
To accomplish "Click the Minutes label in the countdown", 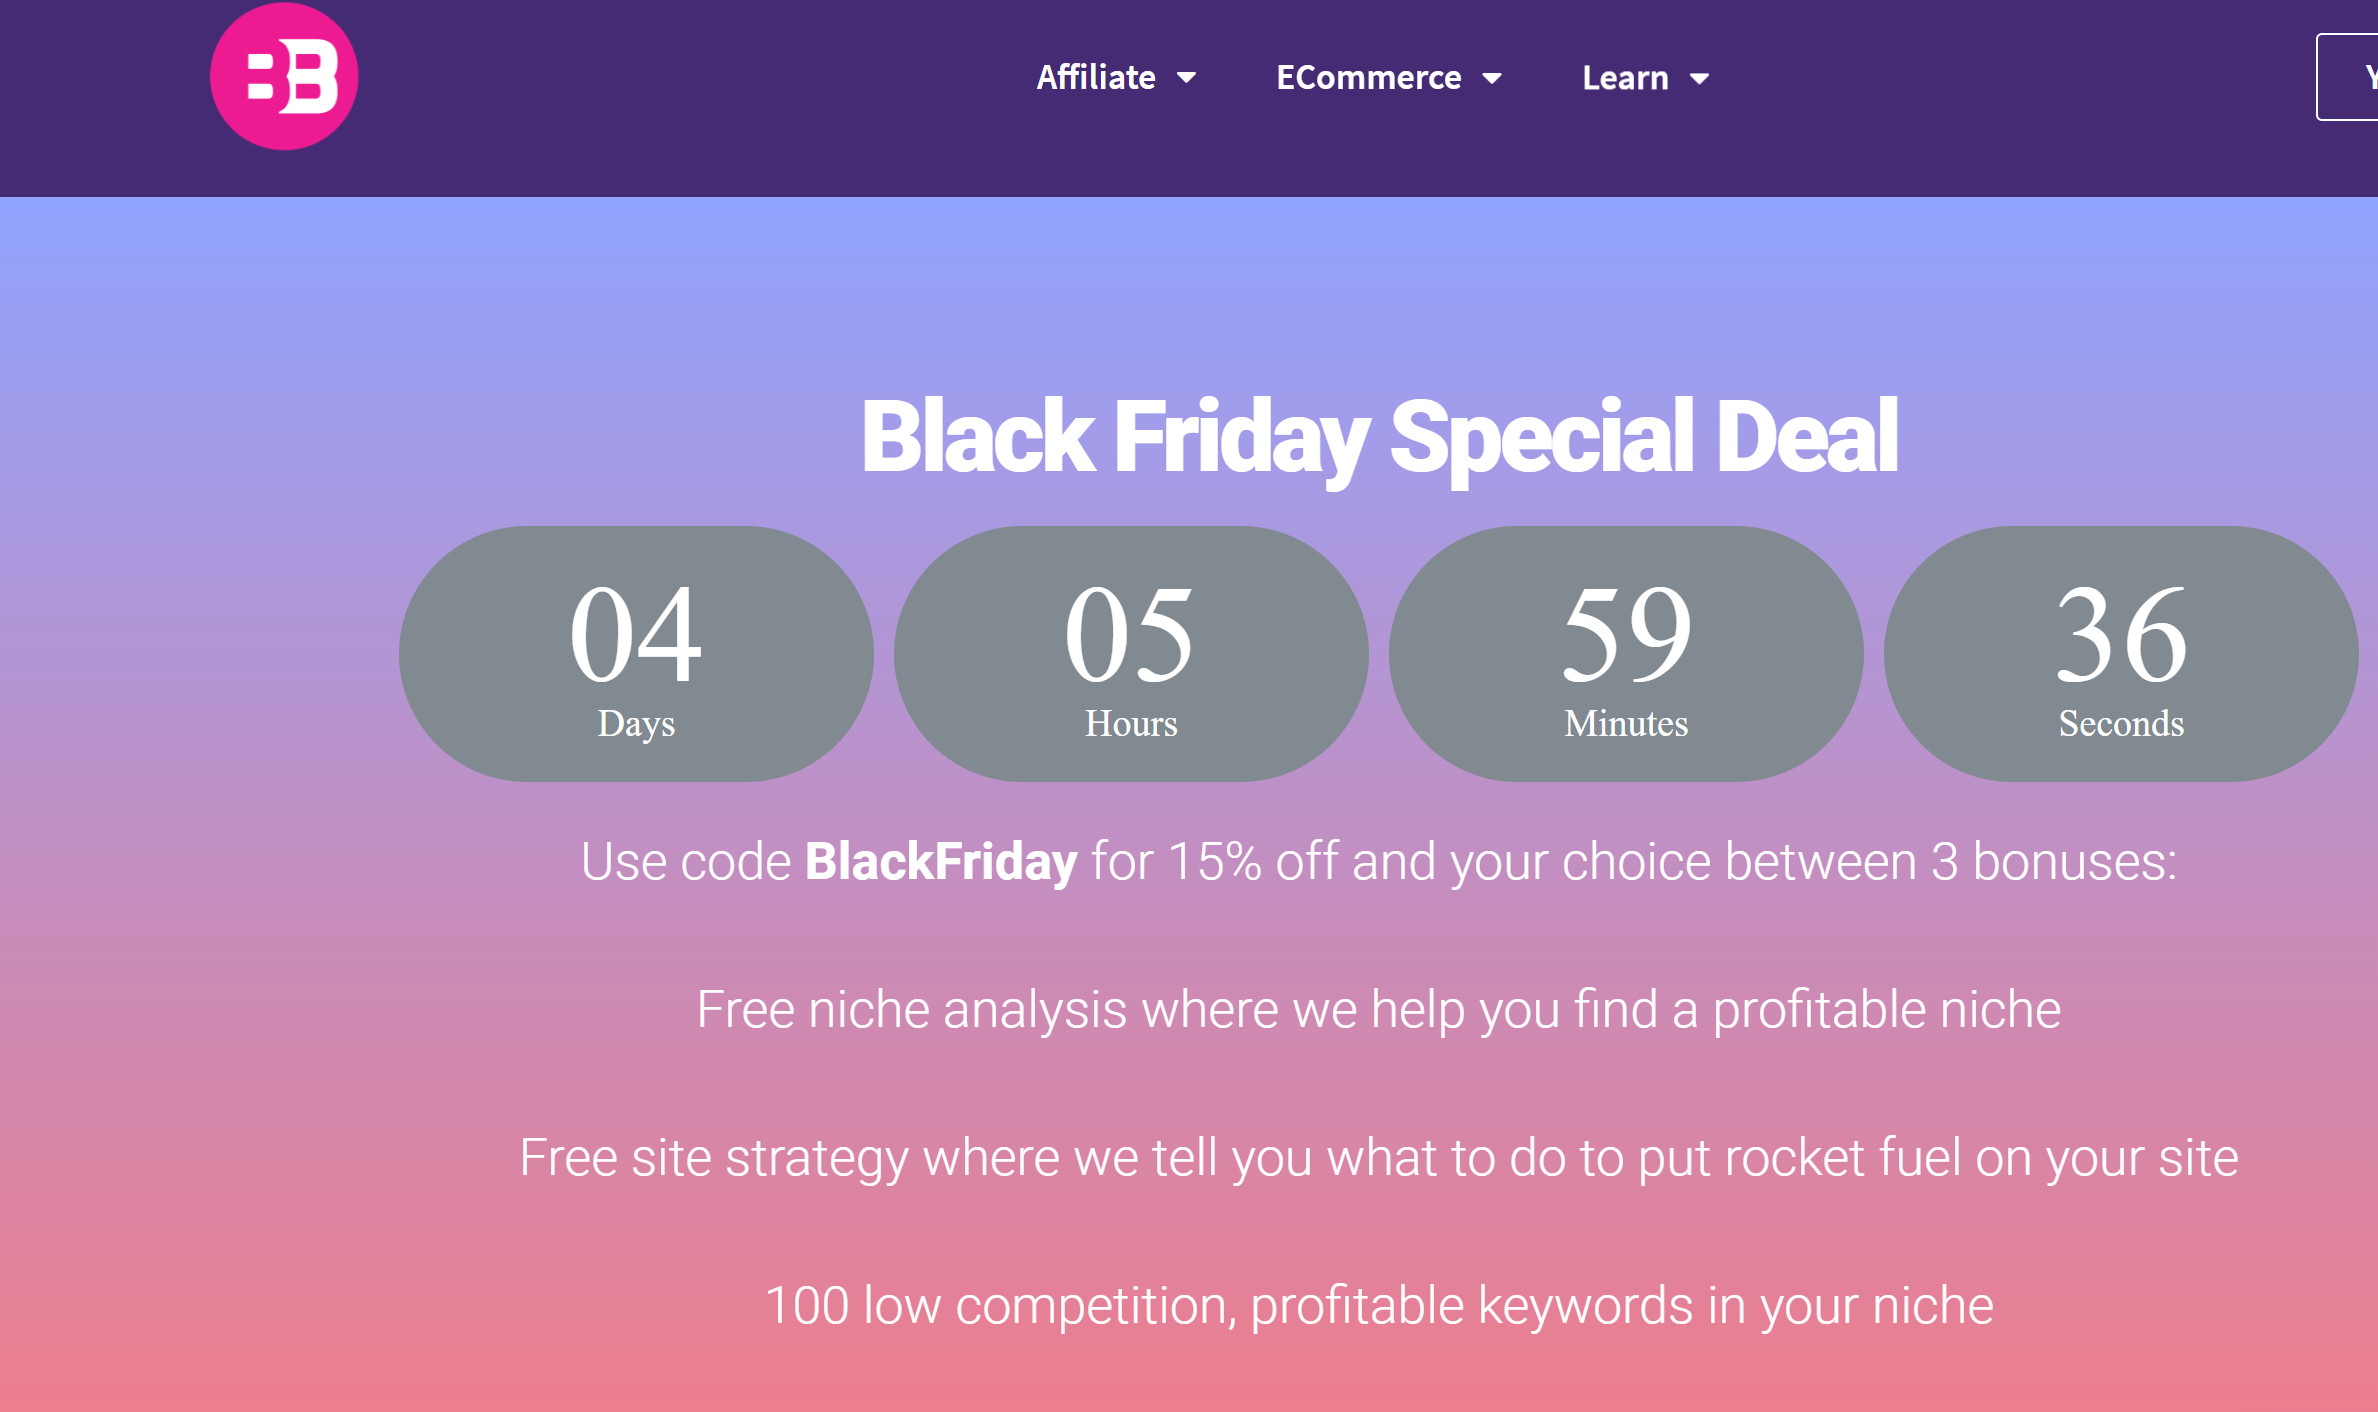I will [x=1626, y=723].
